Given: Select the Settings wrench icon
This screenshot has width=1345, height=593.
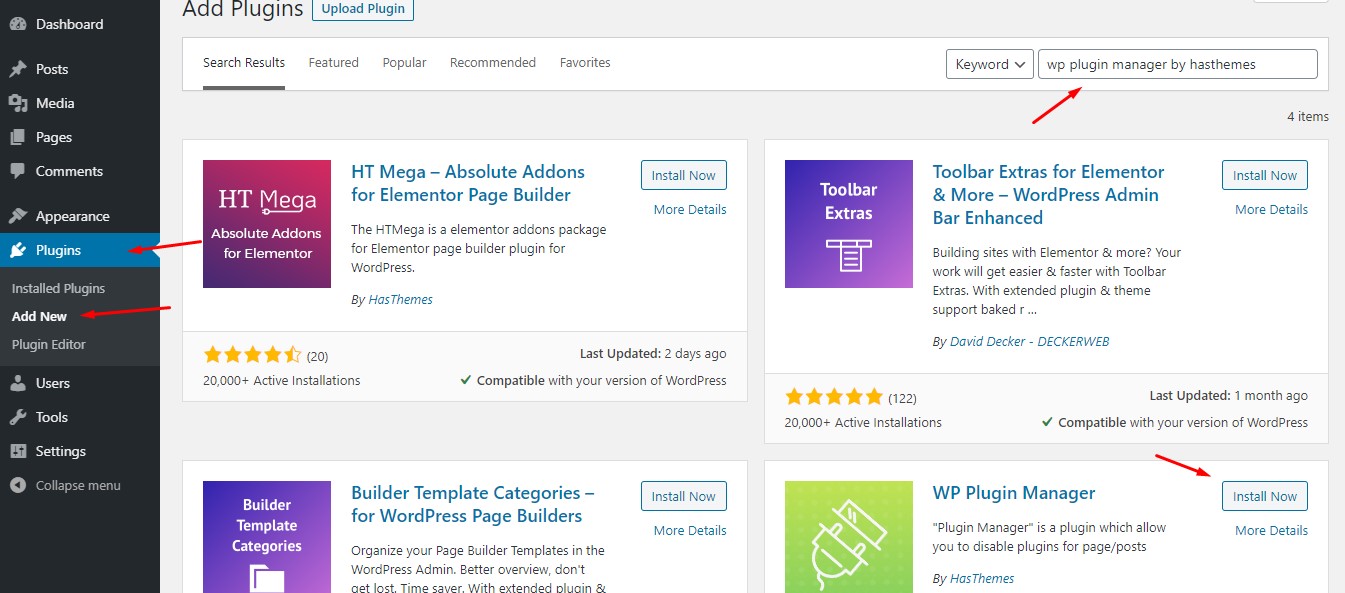Looking at the screenshot, I should (x=17, y=450).
